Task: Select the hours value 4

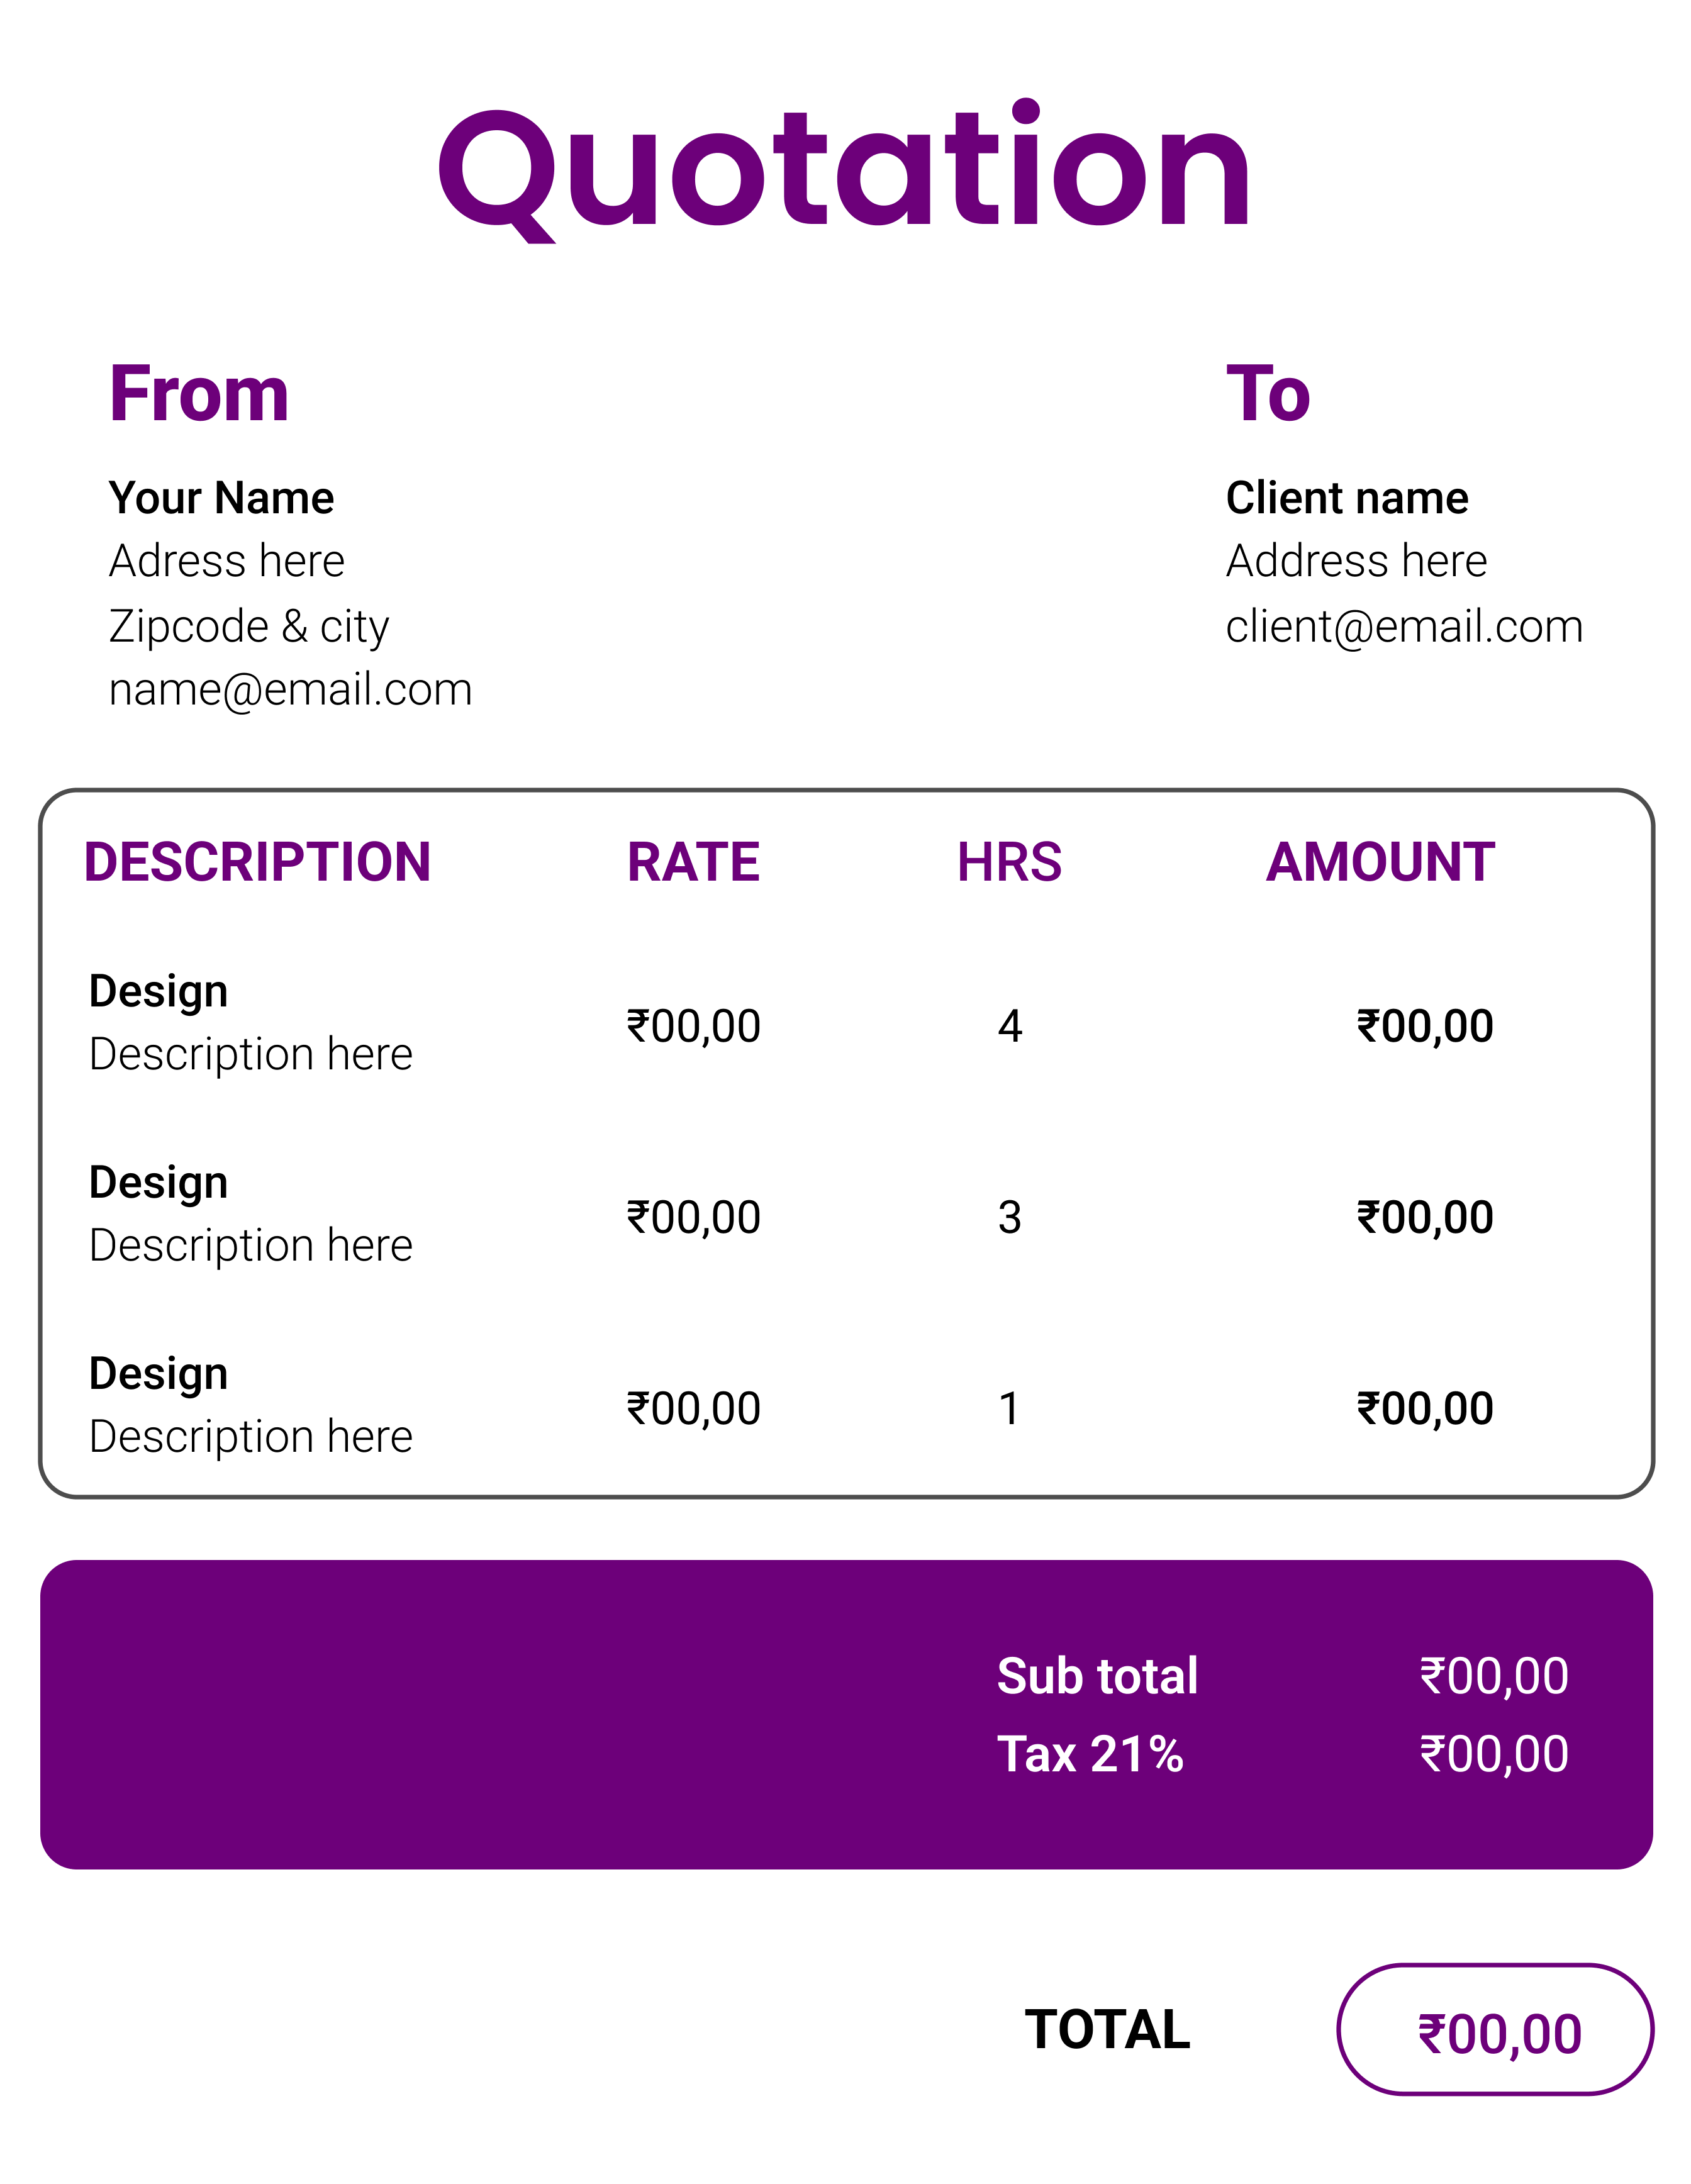Action: [1010, 1026]
